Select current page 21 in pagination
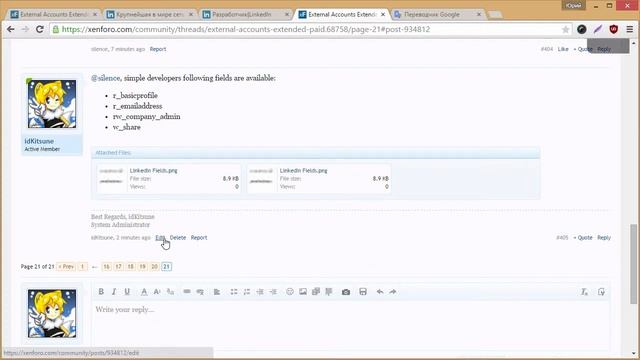 (166, 267)
